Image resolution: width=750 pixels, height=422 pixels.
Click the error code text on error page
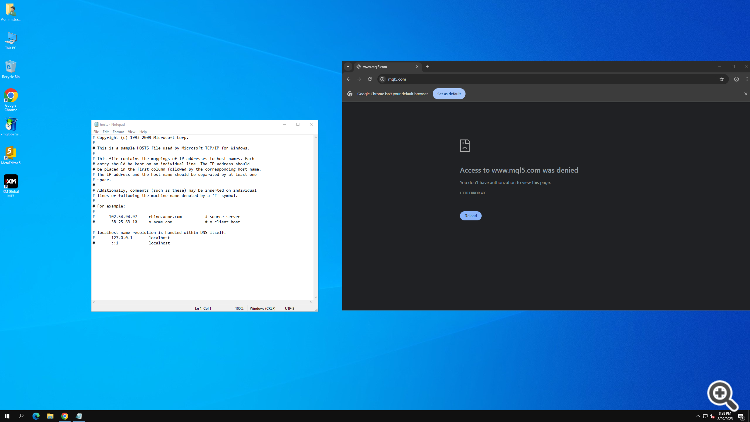click(473, 193)
